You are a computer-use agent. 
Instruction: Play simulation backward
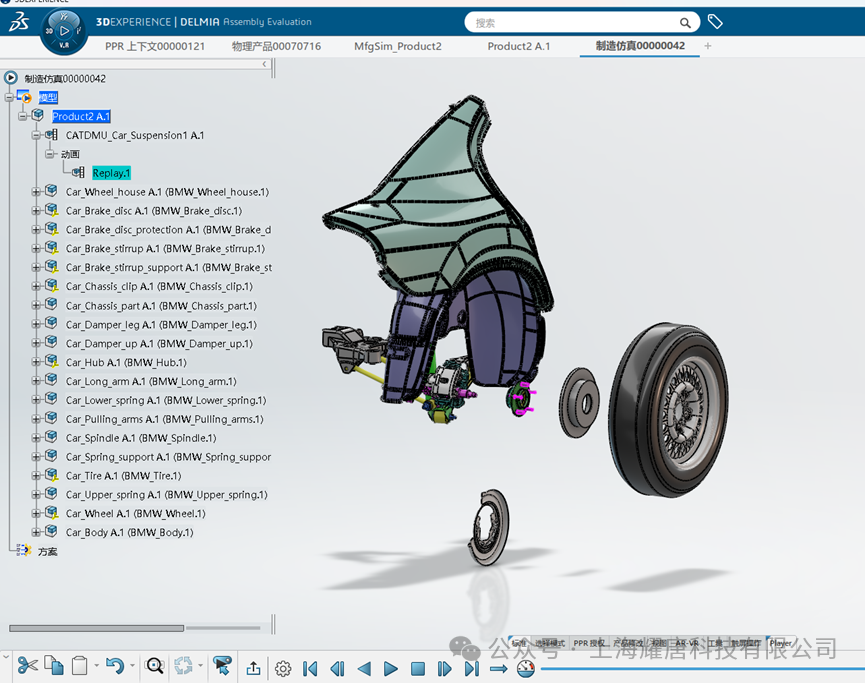tap(364, 669)
